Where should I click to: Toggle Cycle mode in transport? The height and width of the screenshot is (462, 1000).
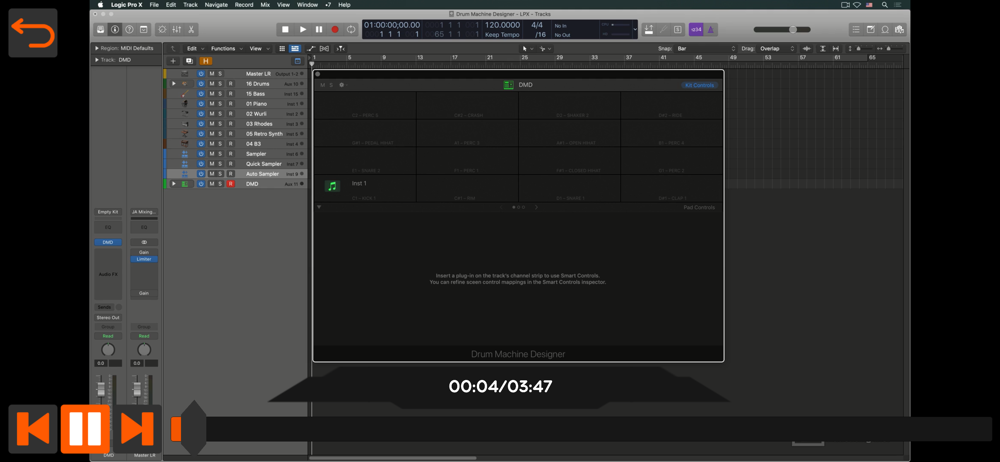coord(351,29)
